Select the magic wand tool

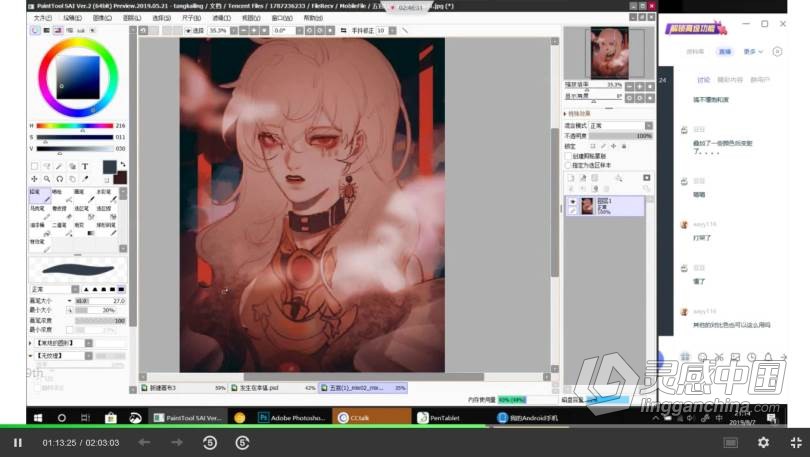[x=59, y=166]
